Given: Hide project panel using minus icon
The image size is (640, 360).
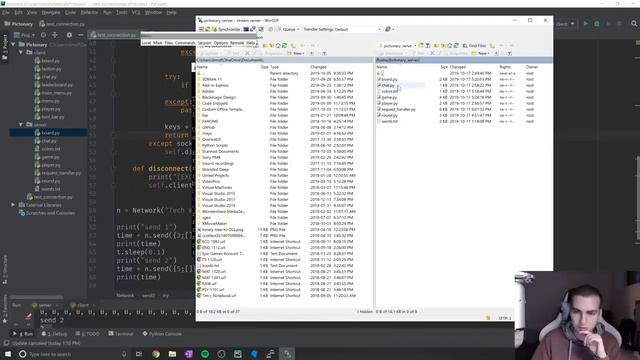Looking at the screenshot, I should [x=80, y=35].
